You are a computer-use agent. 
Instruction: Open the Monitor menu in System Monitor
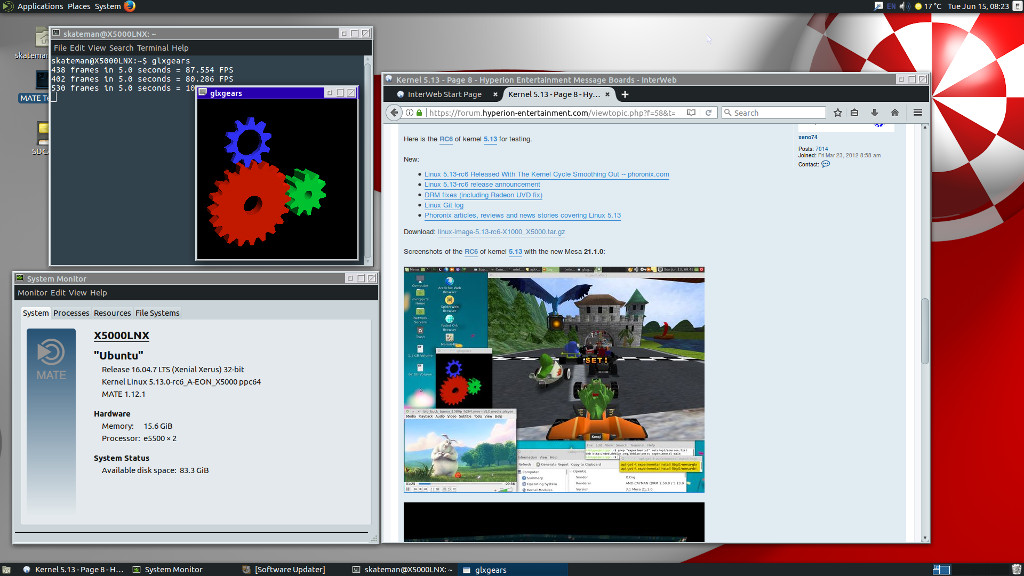[32, 293]
